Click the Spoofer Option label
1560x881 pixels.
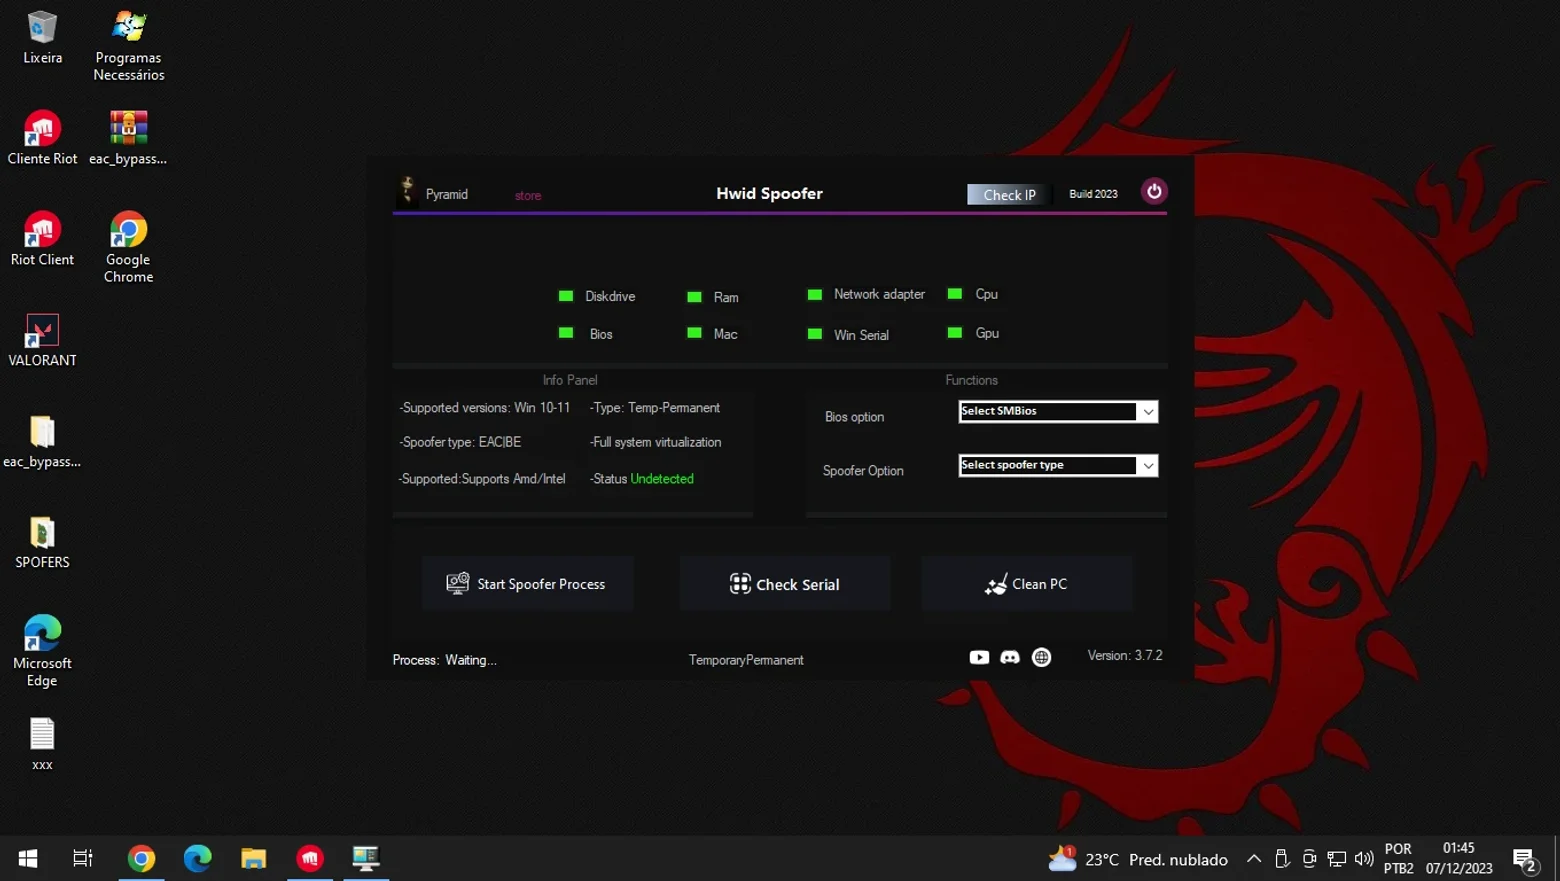(863, 471)
